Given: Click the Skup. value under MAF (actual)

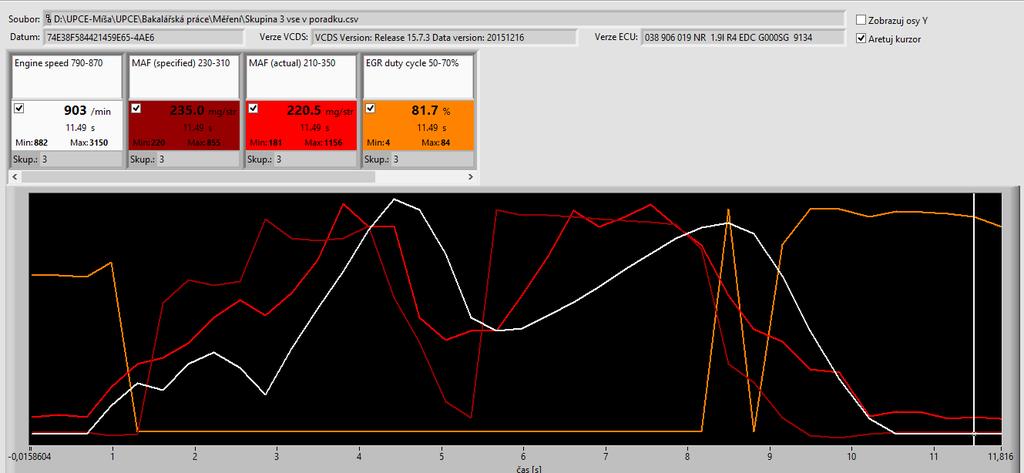Looking at the screenshot, I should [315, 159].
